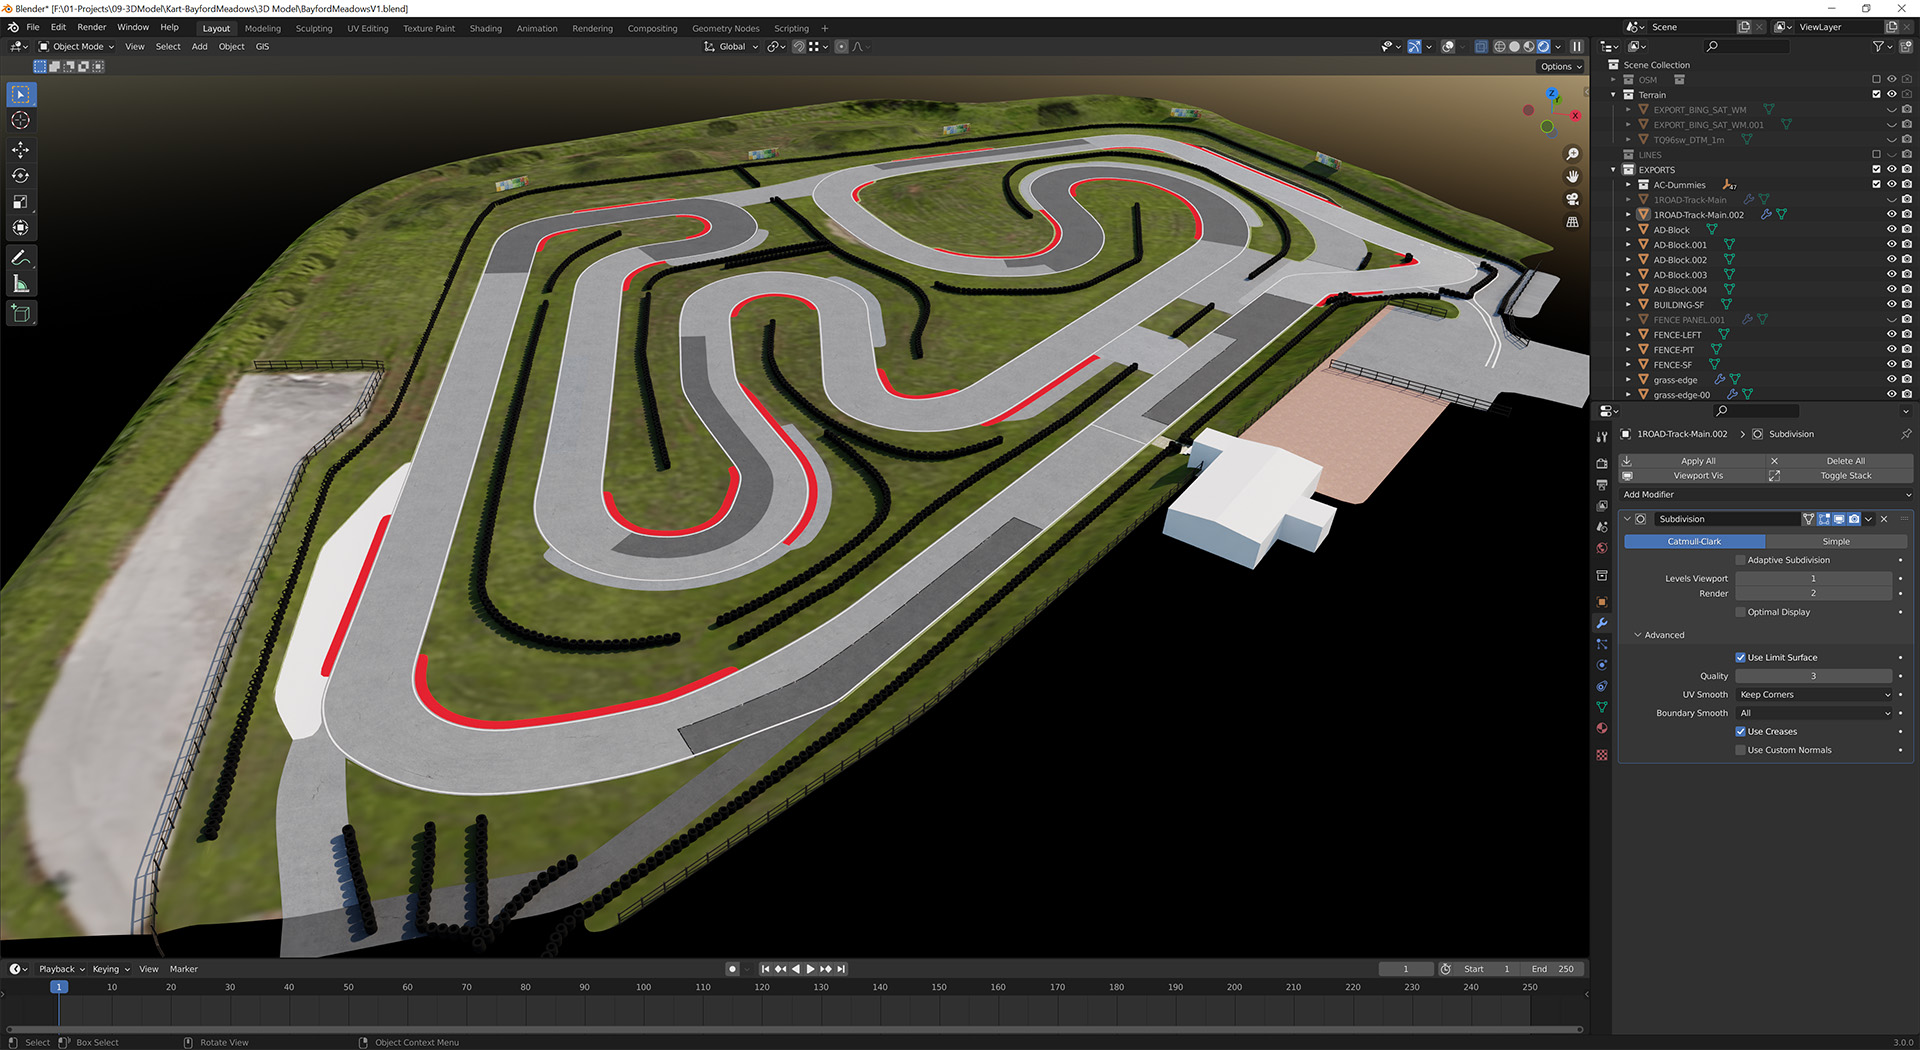Image resolution: width=1920 pixels, height=1050 pixels.
Task: Play the animation forward
Action: pos(811,969)
